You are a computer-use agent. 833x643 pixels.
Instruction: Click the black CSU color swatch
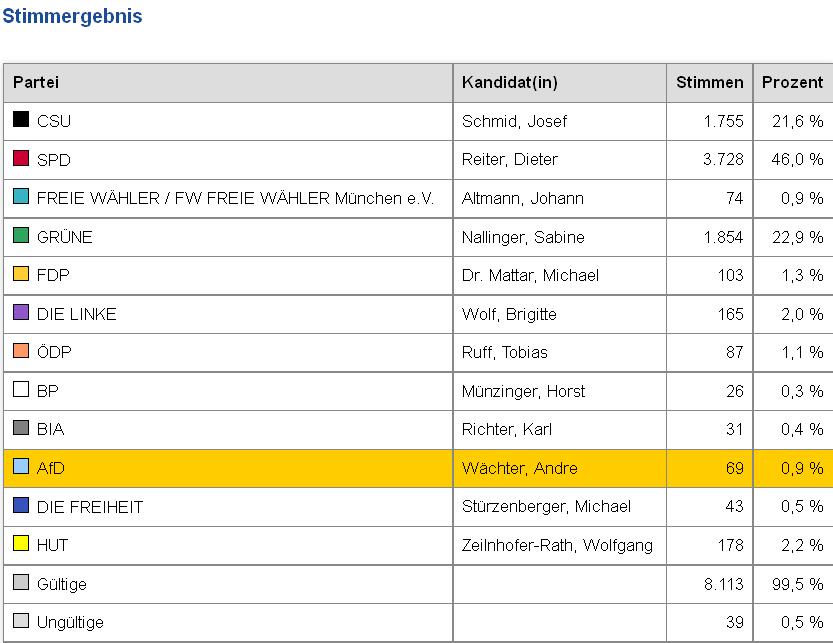pos(21,120)
